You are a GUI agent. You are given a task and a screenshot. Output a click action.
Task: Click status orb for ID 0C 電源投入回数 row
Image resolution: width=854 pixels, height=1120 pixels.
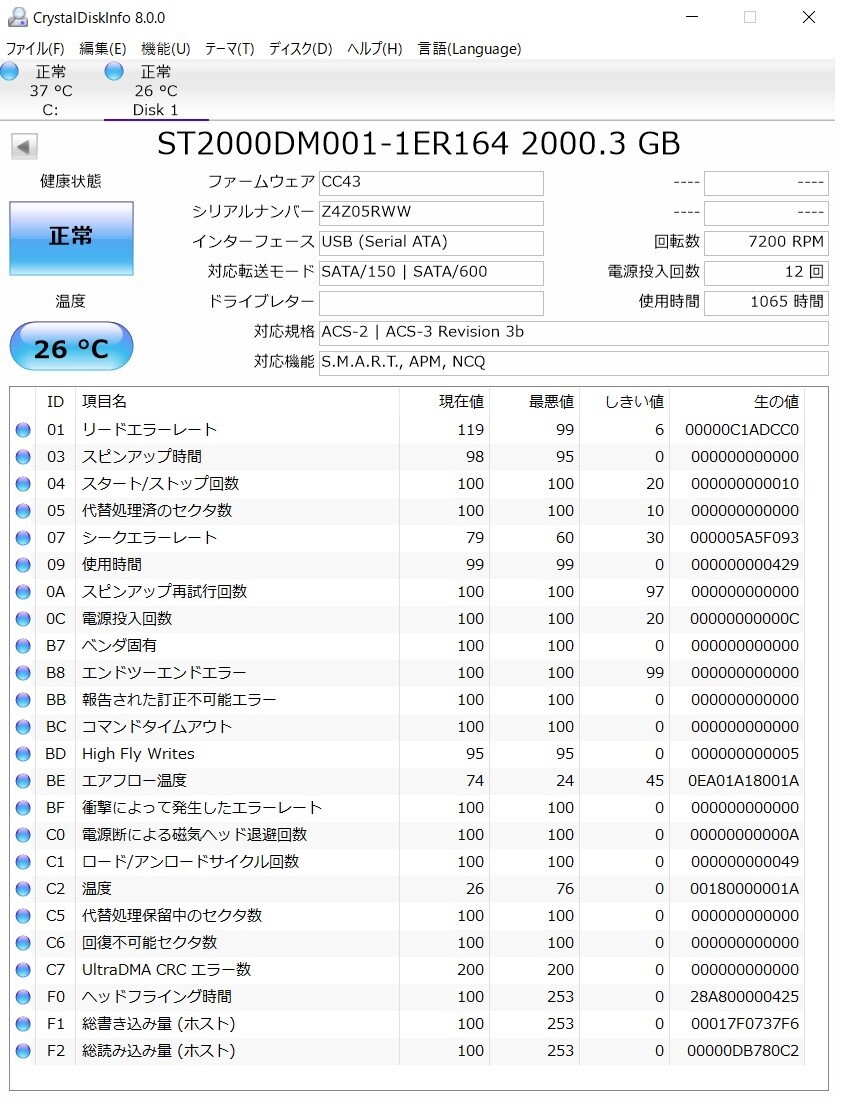click(23, 619)
